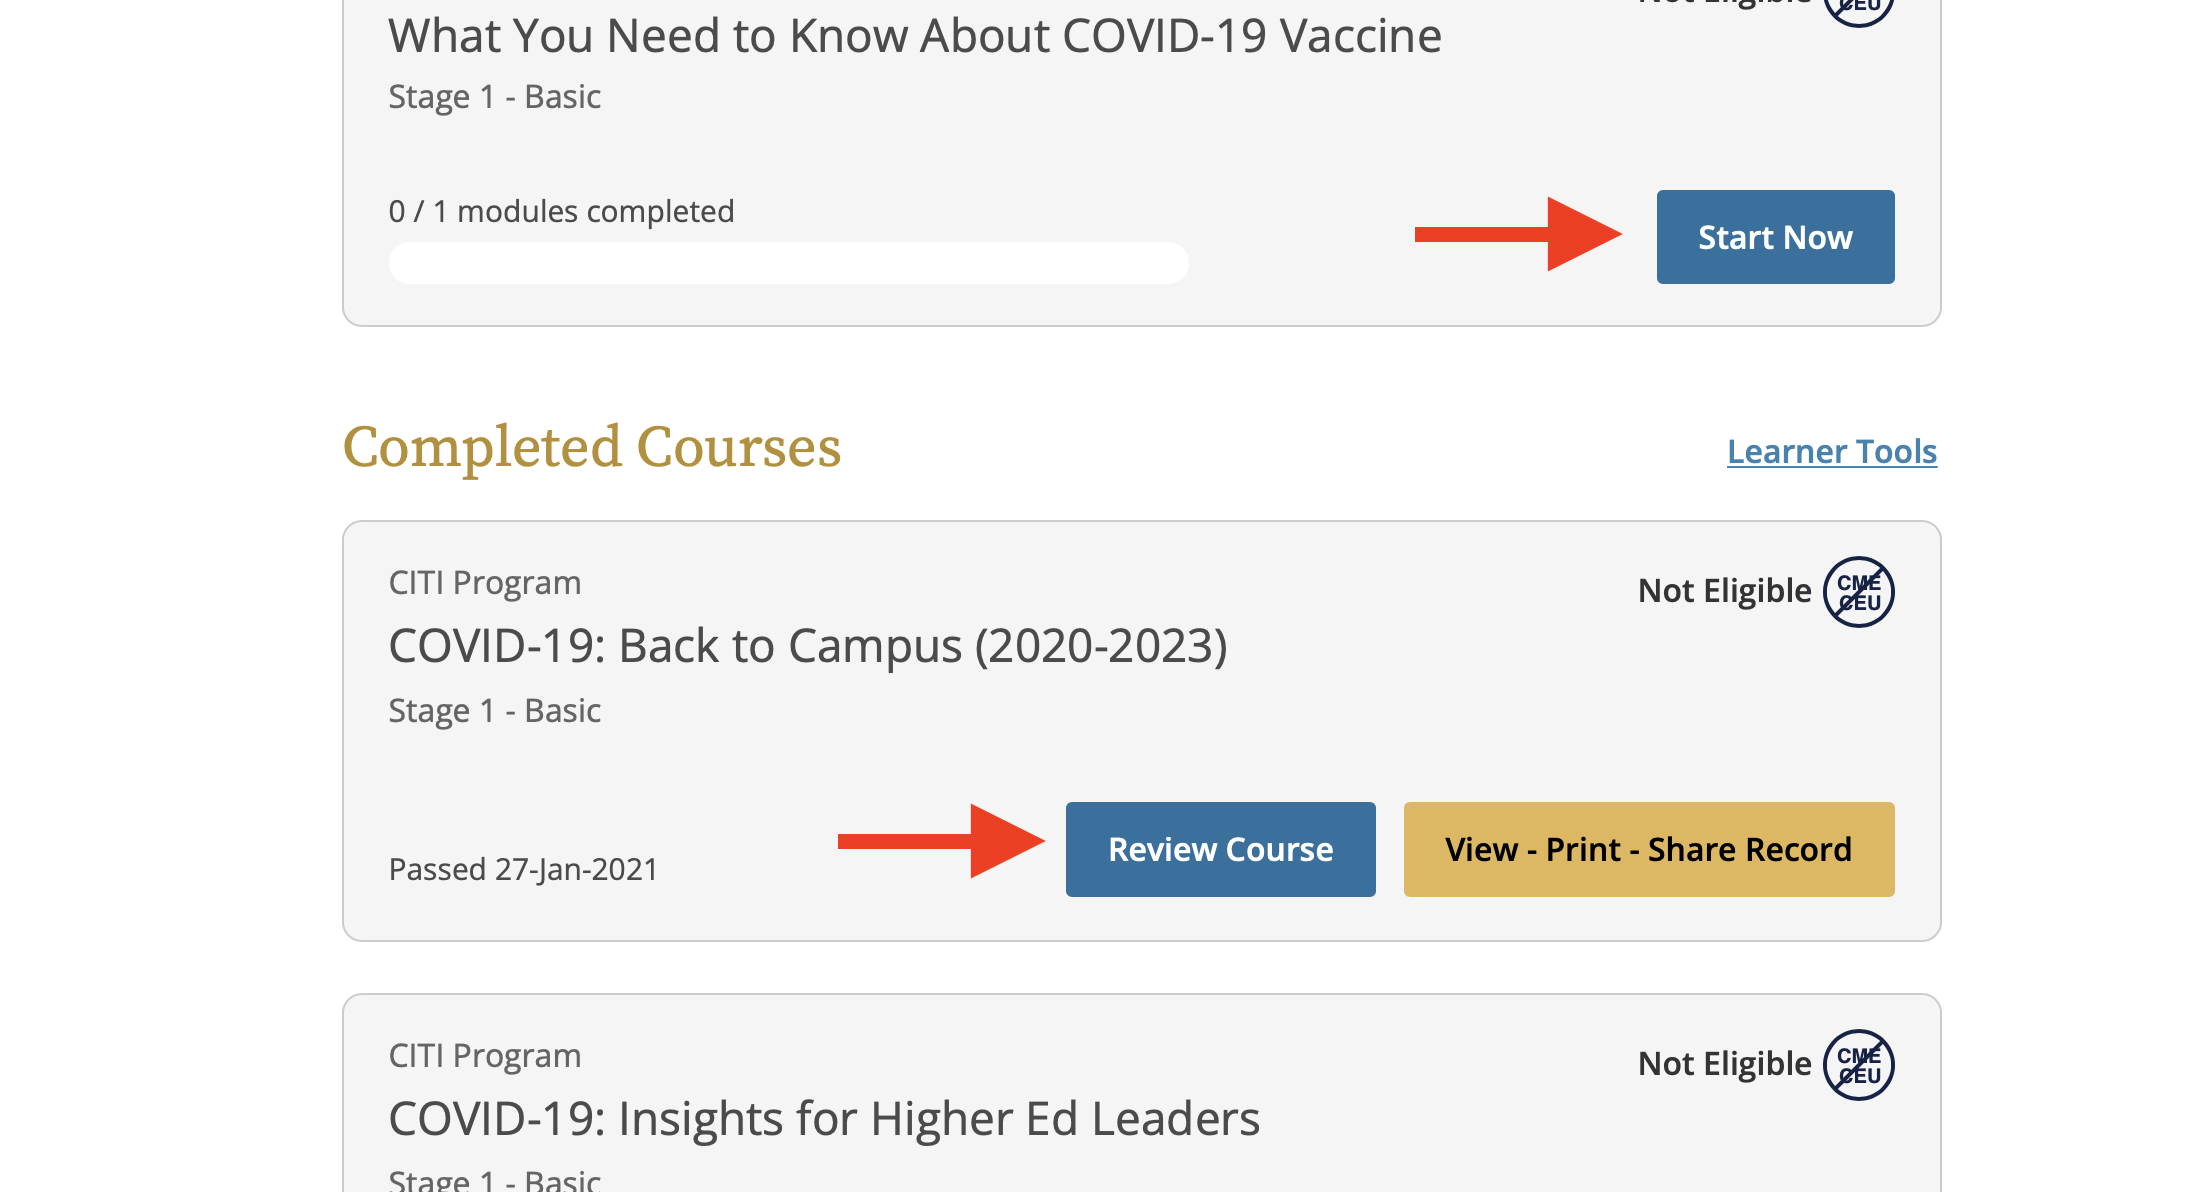Open Review Course for Back to Campus

coord(1220,849)
